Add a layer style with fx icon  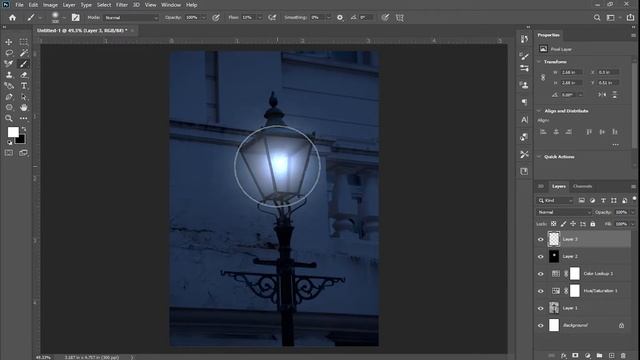[x=564, y=356]
